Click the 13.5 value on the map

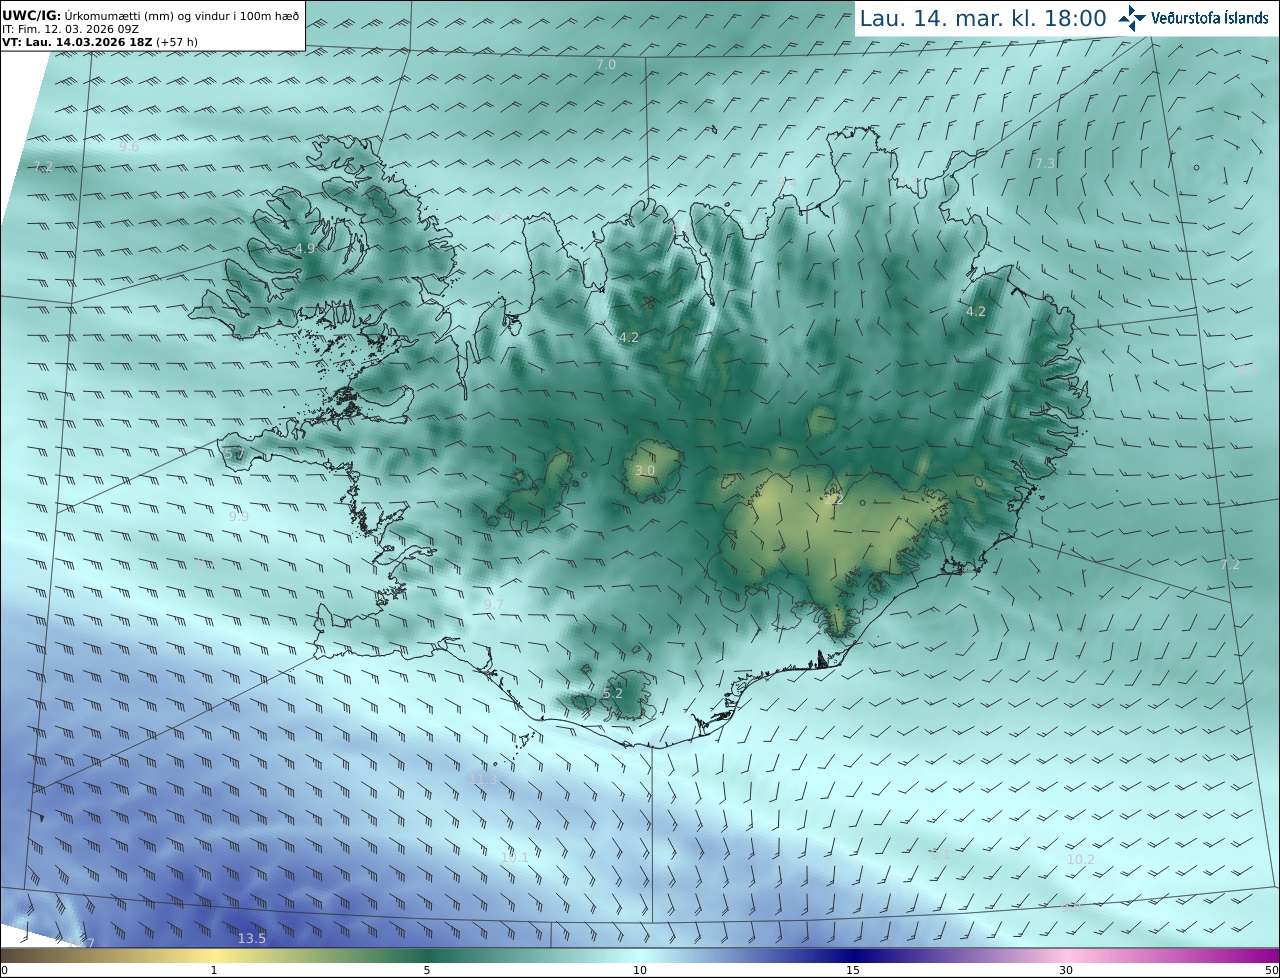pos(252,938)
